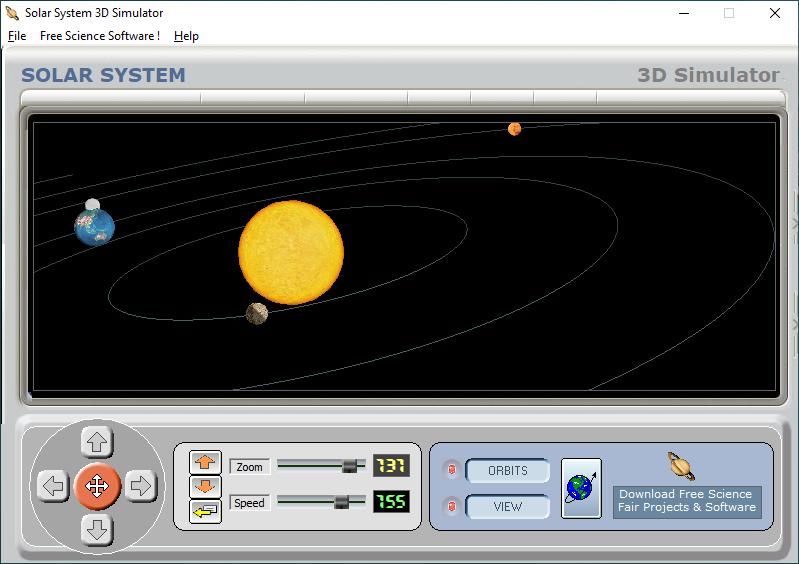Click the ORBITS button

click(508, 471)
